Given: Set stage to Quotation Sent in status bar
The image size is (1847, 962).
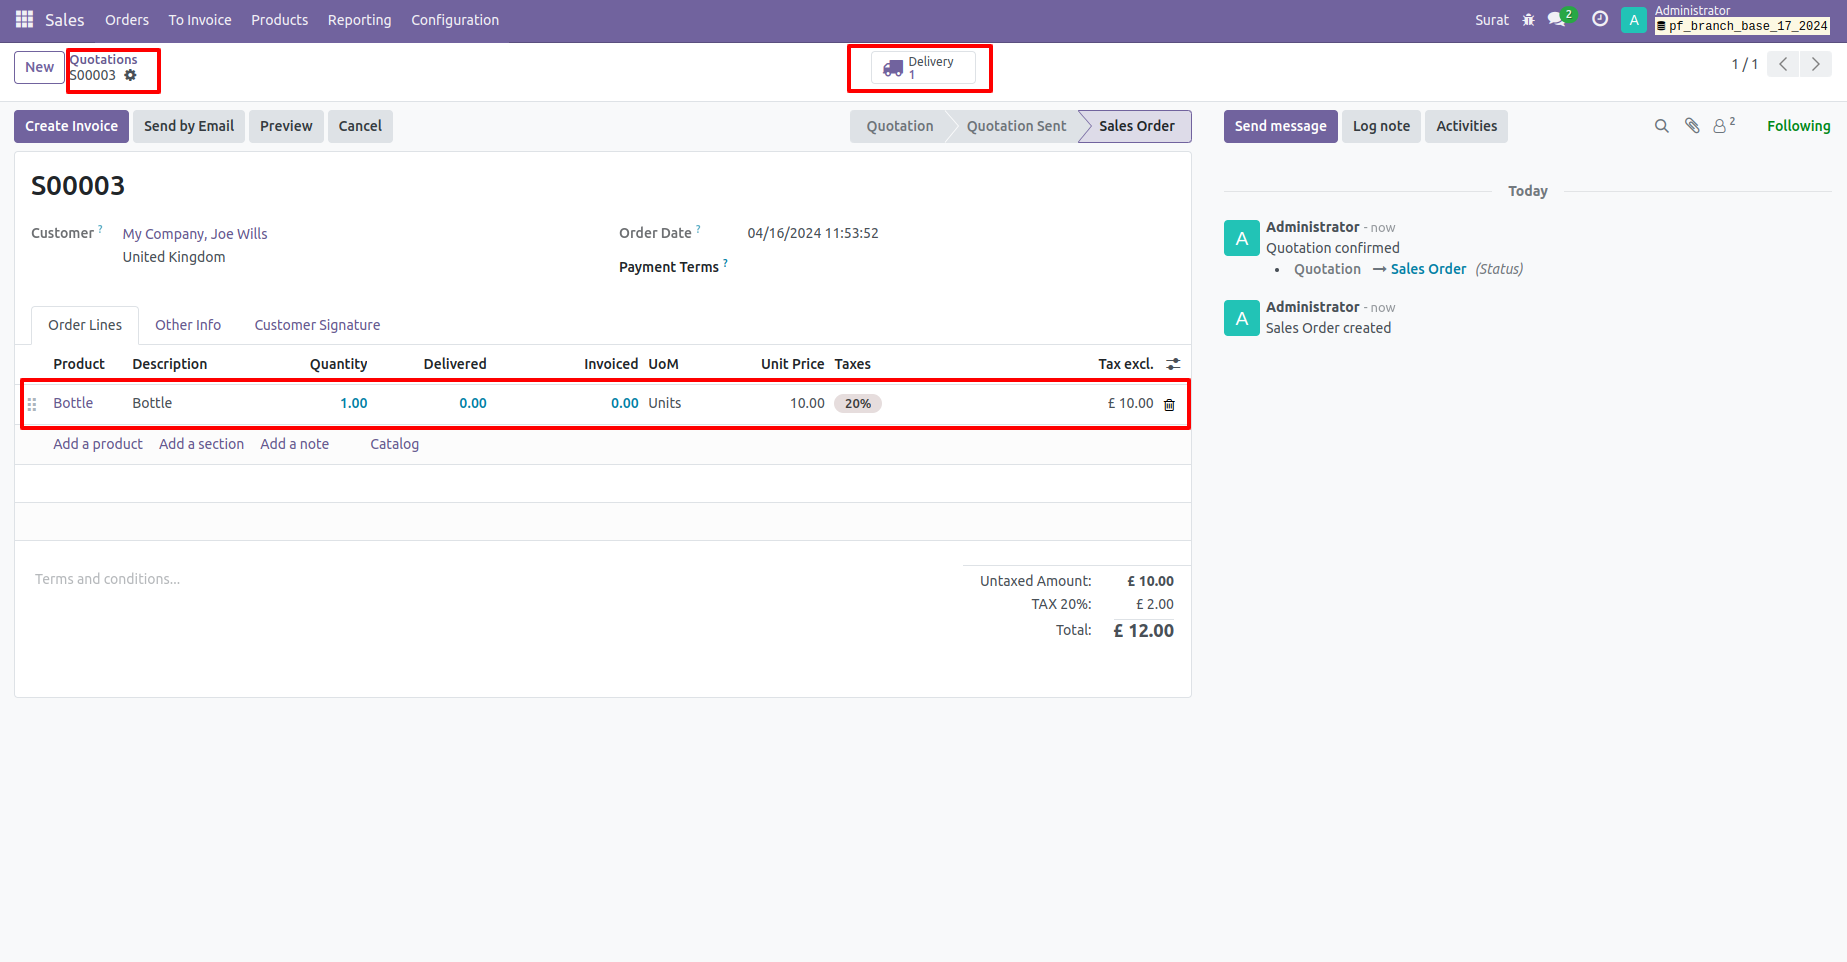Looking at the screenshot, I should pyautogui.click(x=1016, y=126).
